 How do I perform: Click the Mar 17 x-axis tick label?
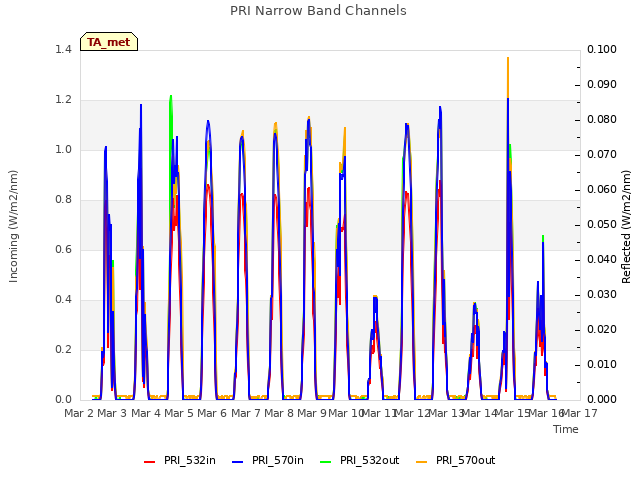(580, 413)
